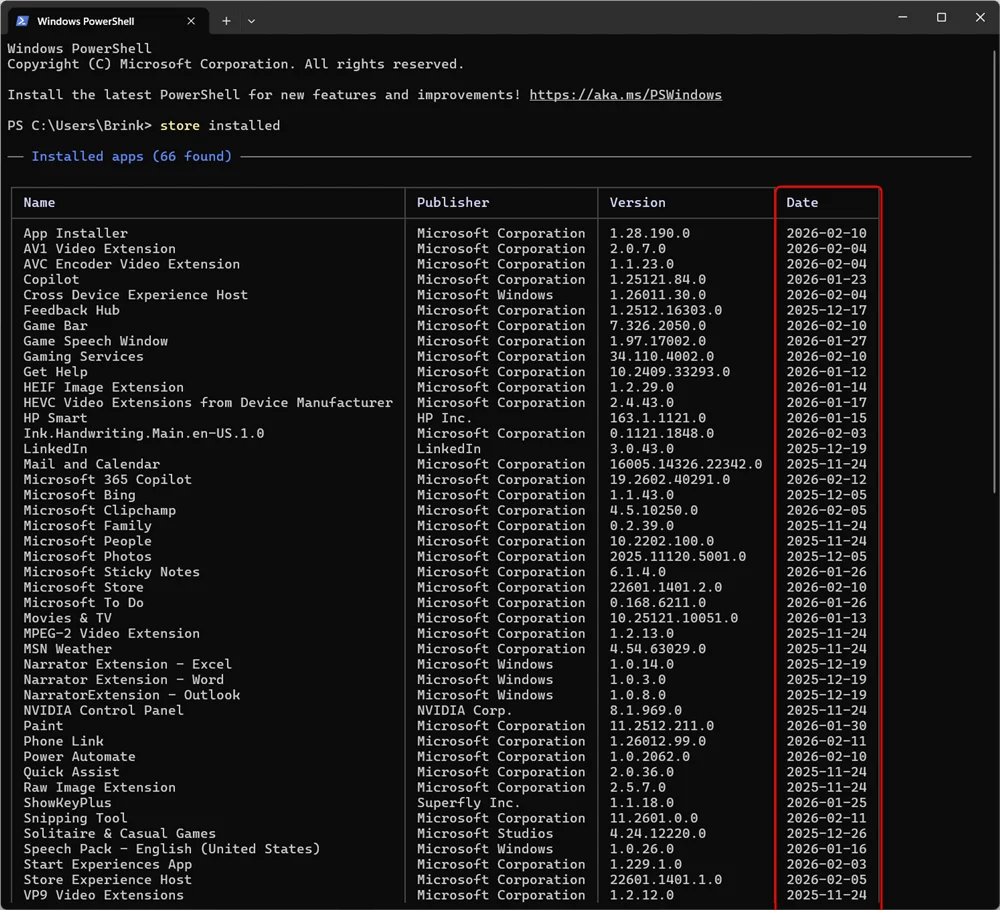Click the 'Power Automate' entry
The width and height of the screenshot is (1000, 910).
(x=80, y=756)
